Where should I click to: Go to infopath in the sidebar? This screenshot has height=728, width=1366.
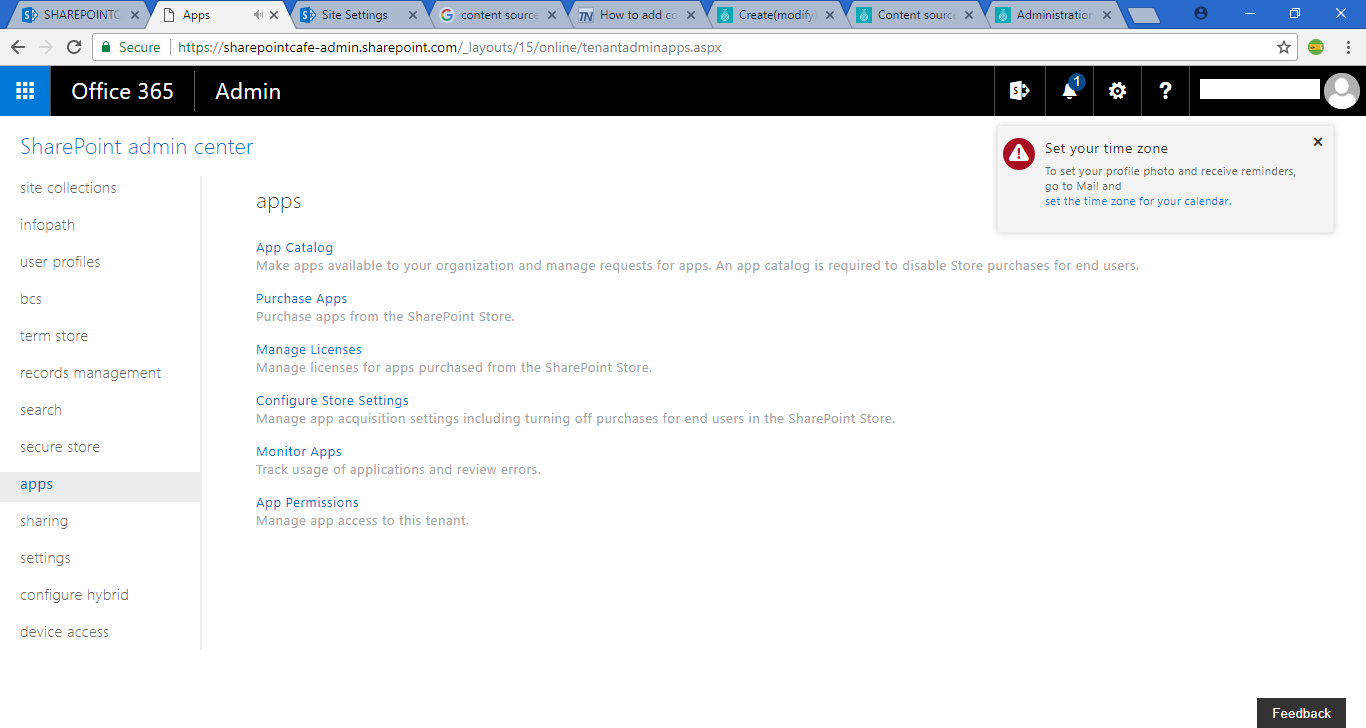[x=47, y=225]
